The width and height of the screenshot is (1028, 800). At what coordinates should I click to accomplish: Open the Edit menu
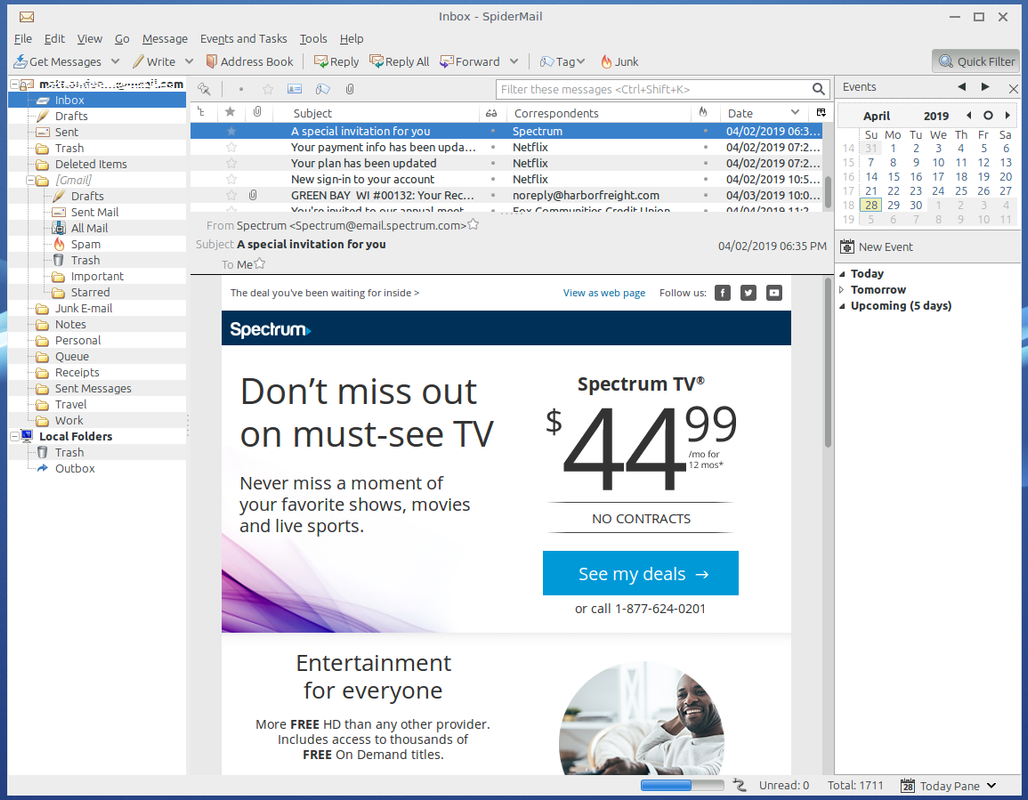[54, 39]
